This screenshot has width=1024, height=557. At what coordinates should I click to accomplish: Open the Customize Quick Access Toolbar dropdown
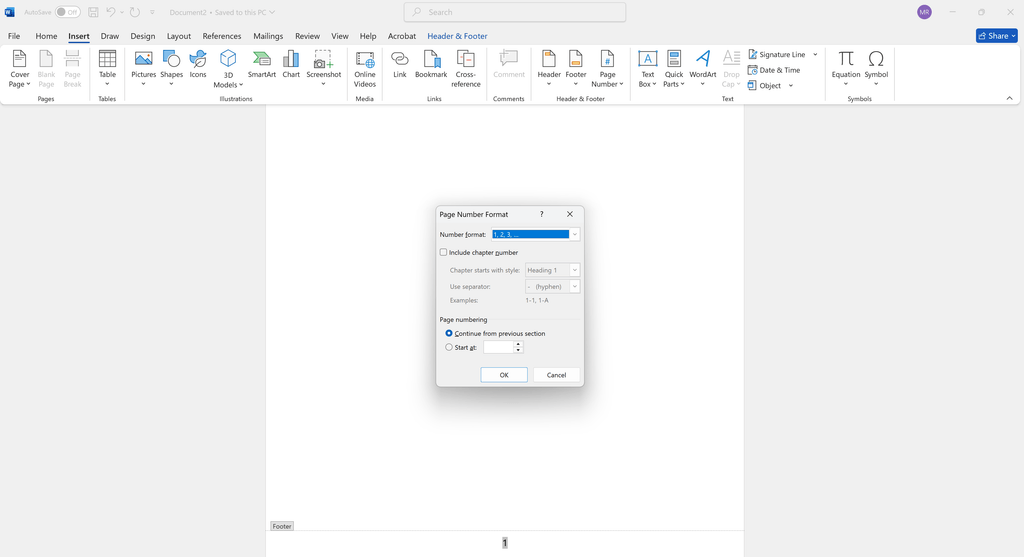(152, 12)
